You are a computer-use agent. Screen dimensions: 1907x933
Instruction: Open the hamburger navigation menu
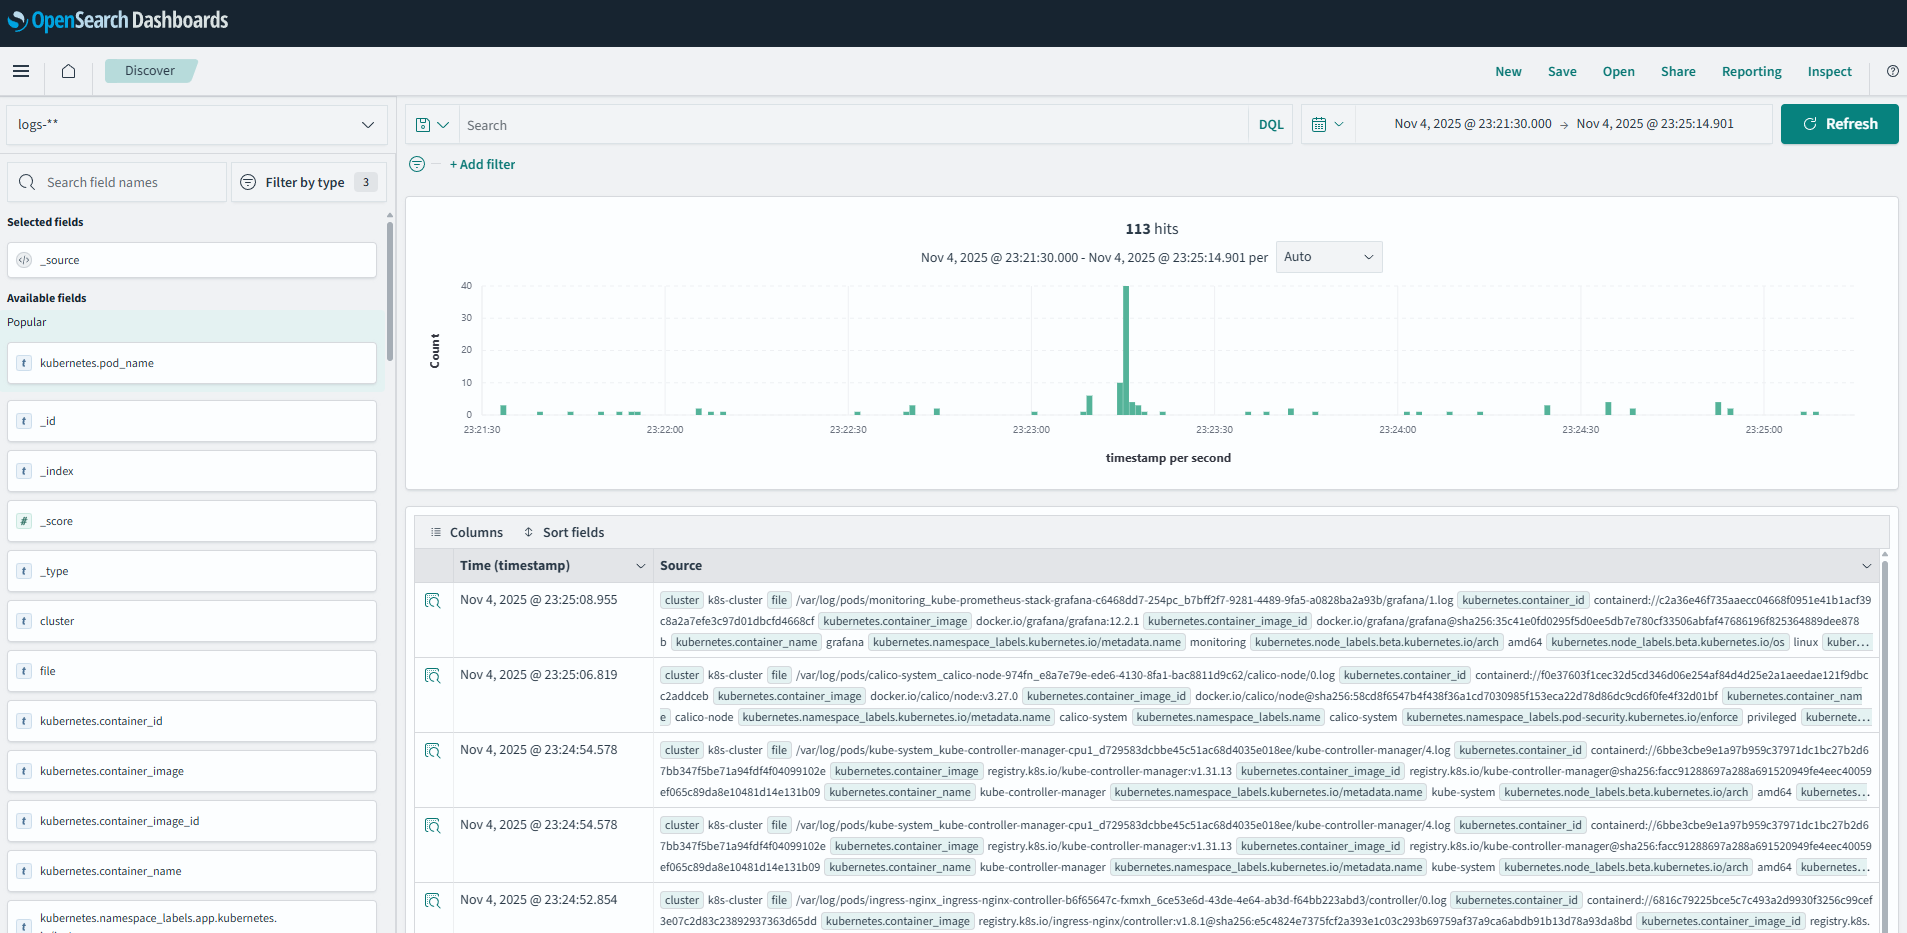pyautogui.click(x=21, y=71)
